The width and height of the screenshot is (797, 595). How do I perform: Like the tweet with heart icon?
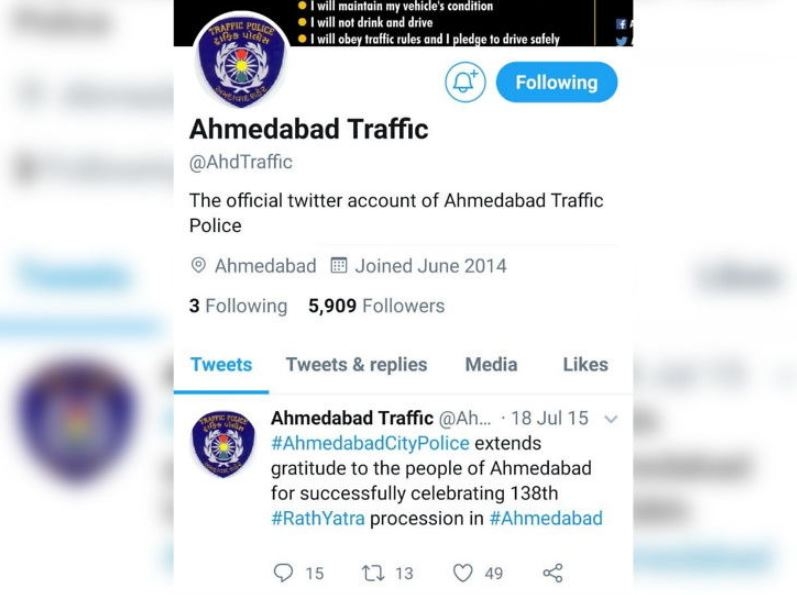click(x=463, y=573)
